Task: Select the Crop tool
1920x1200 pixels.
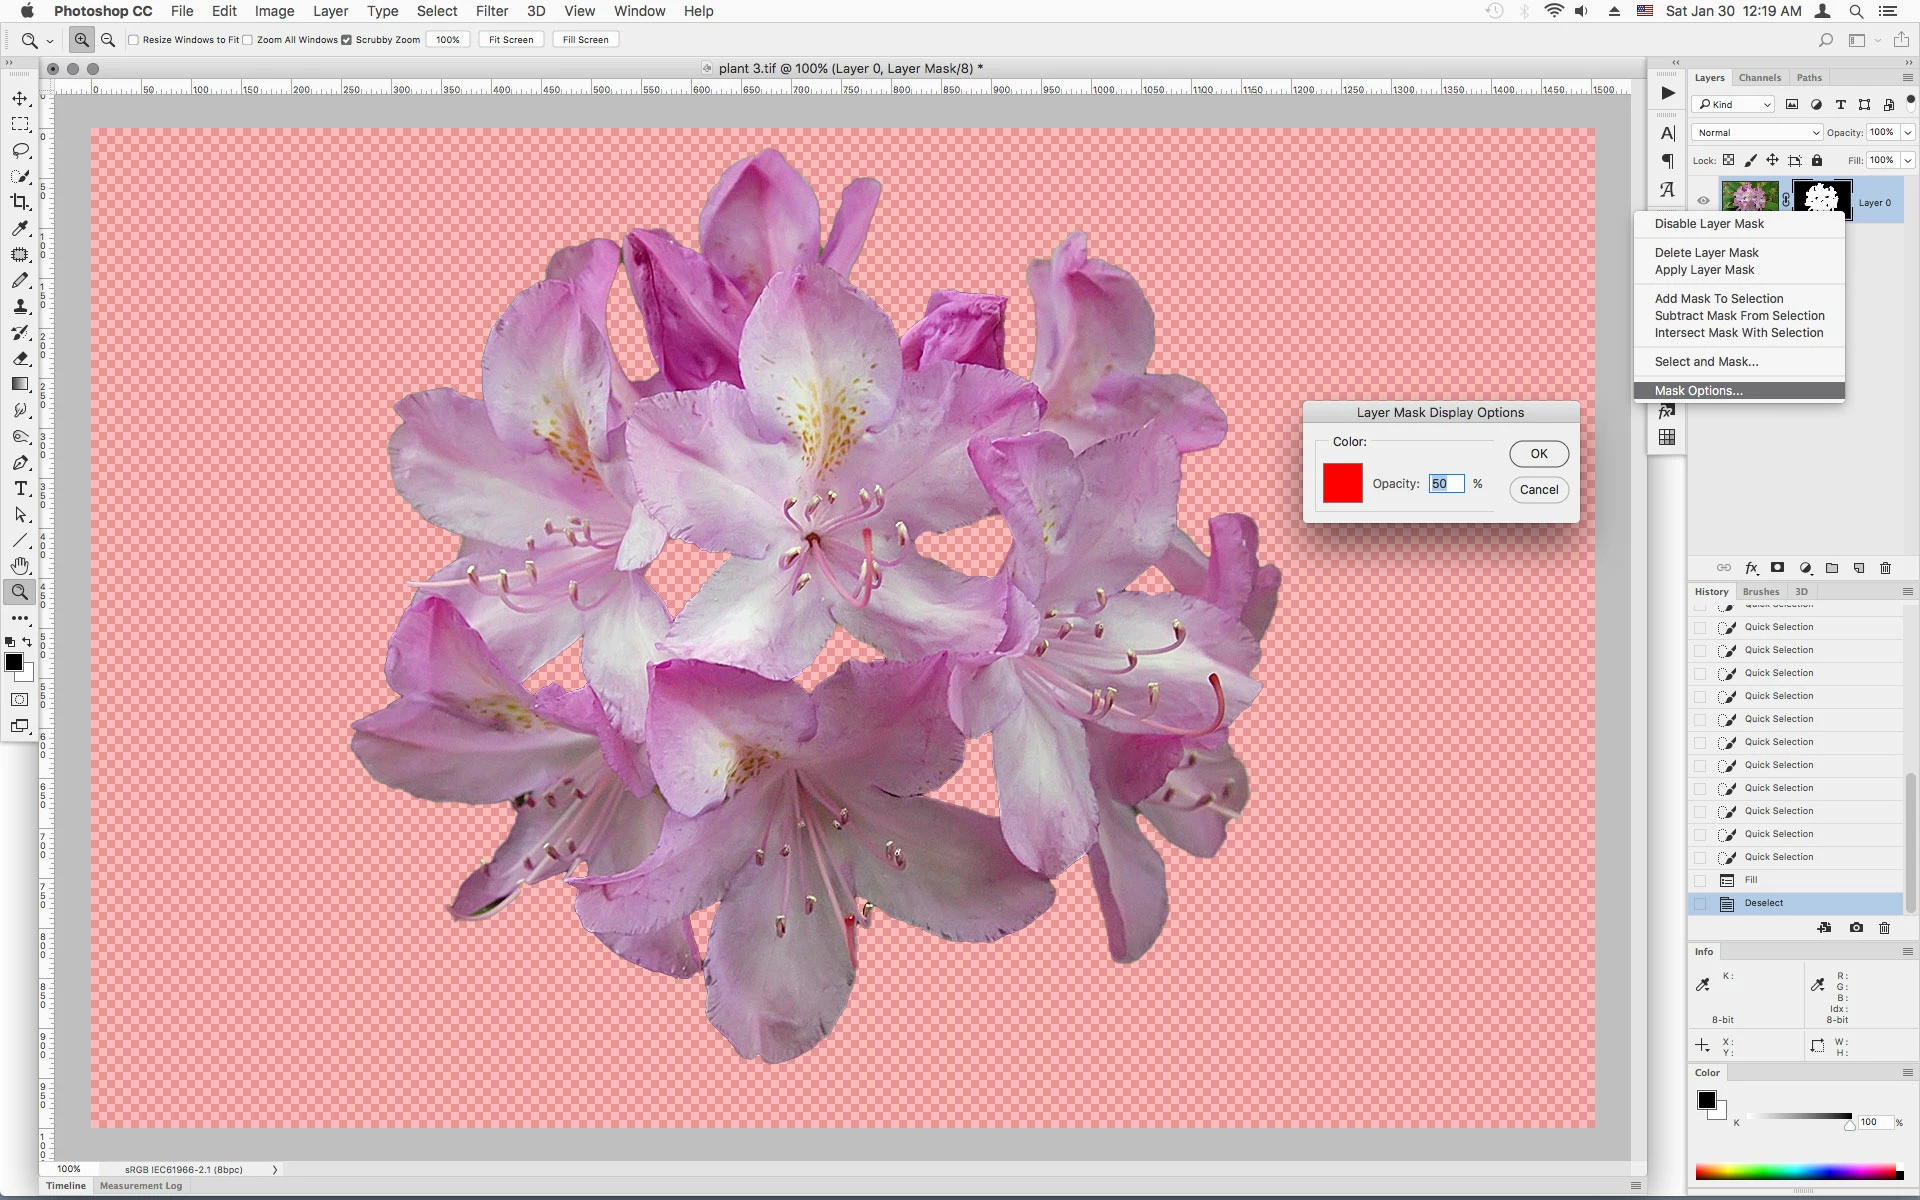Action: pos(20,202)
